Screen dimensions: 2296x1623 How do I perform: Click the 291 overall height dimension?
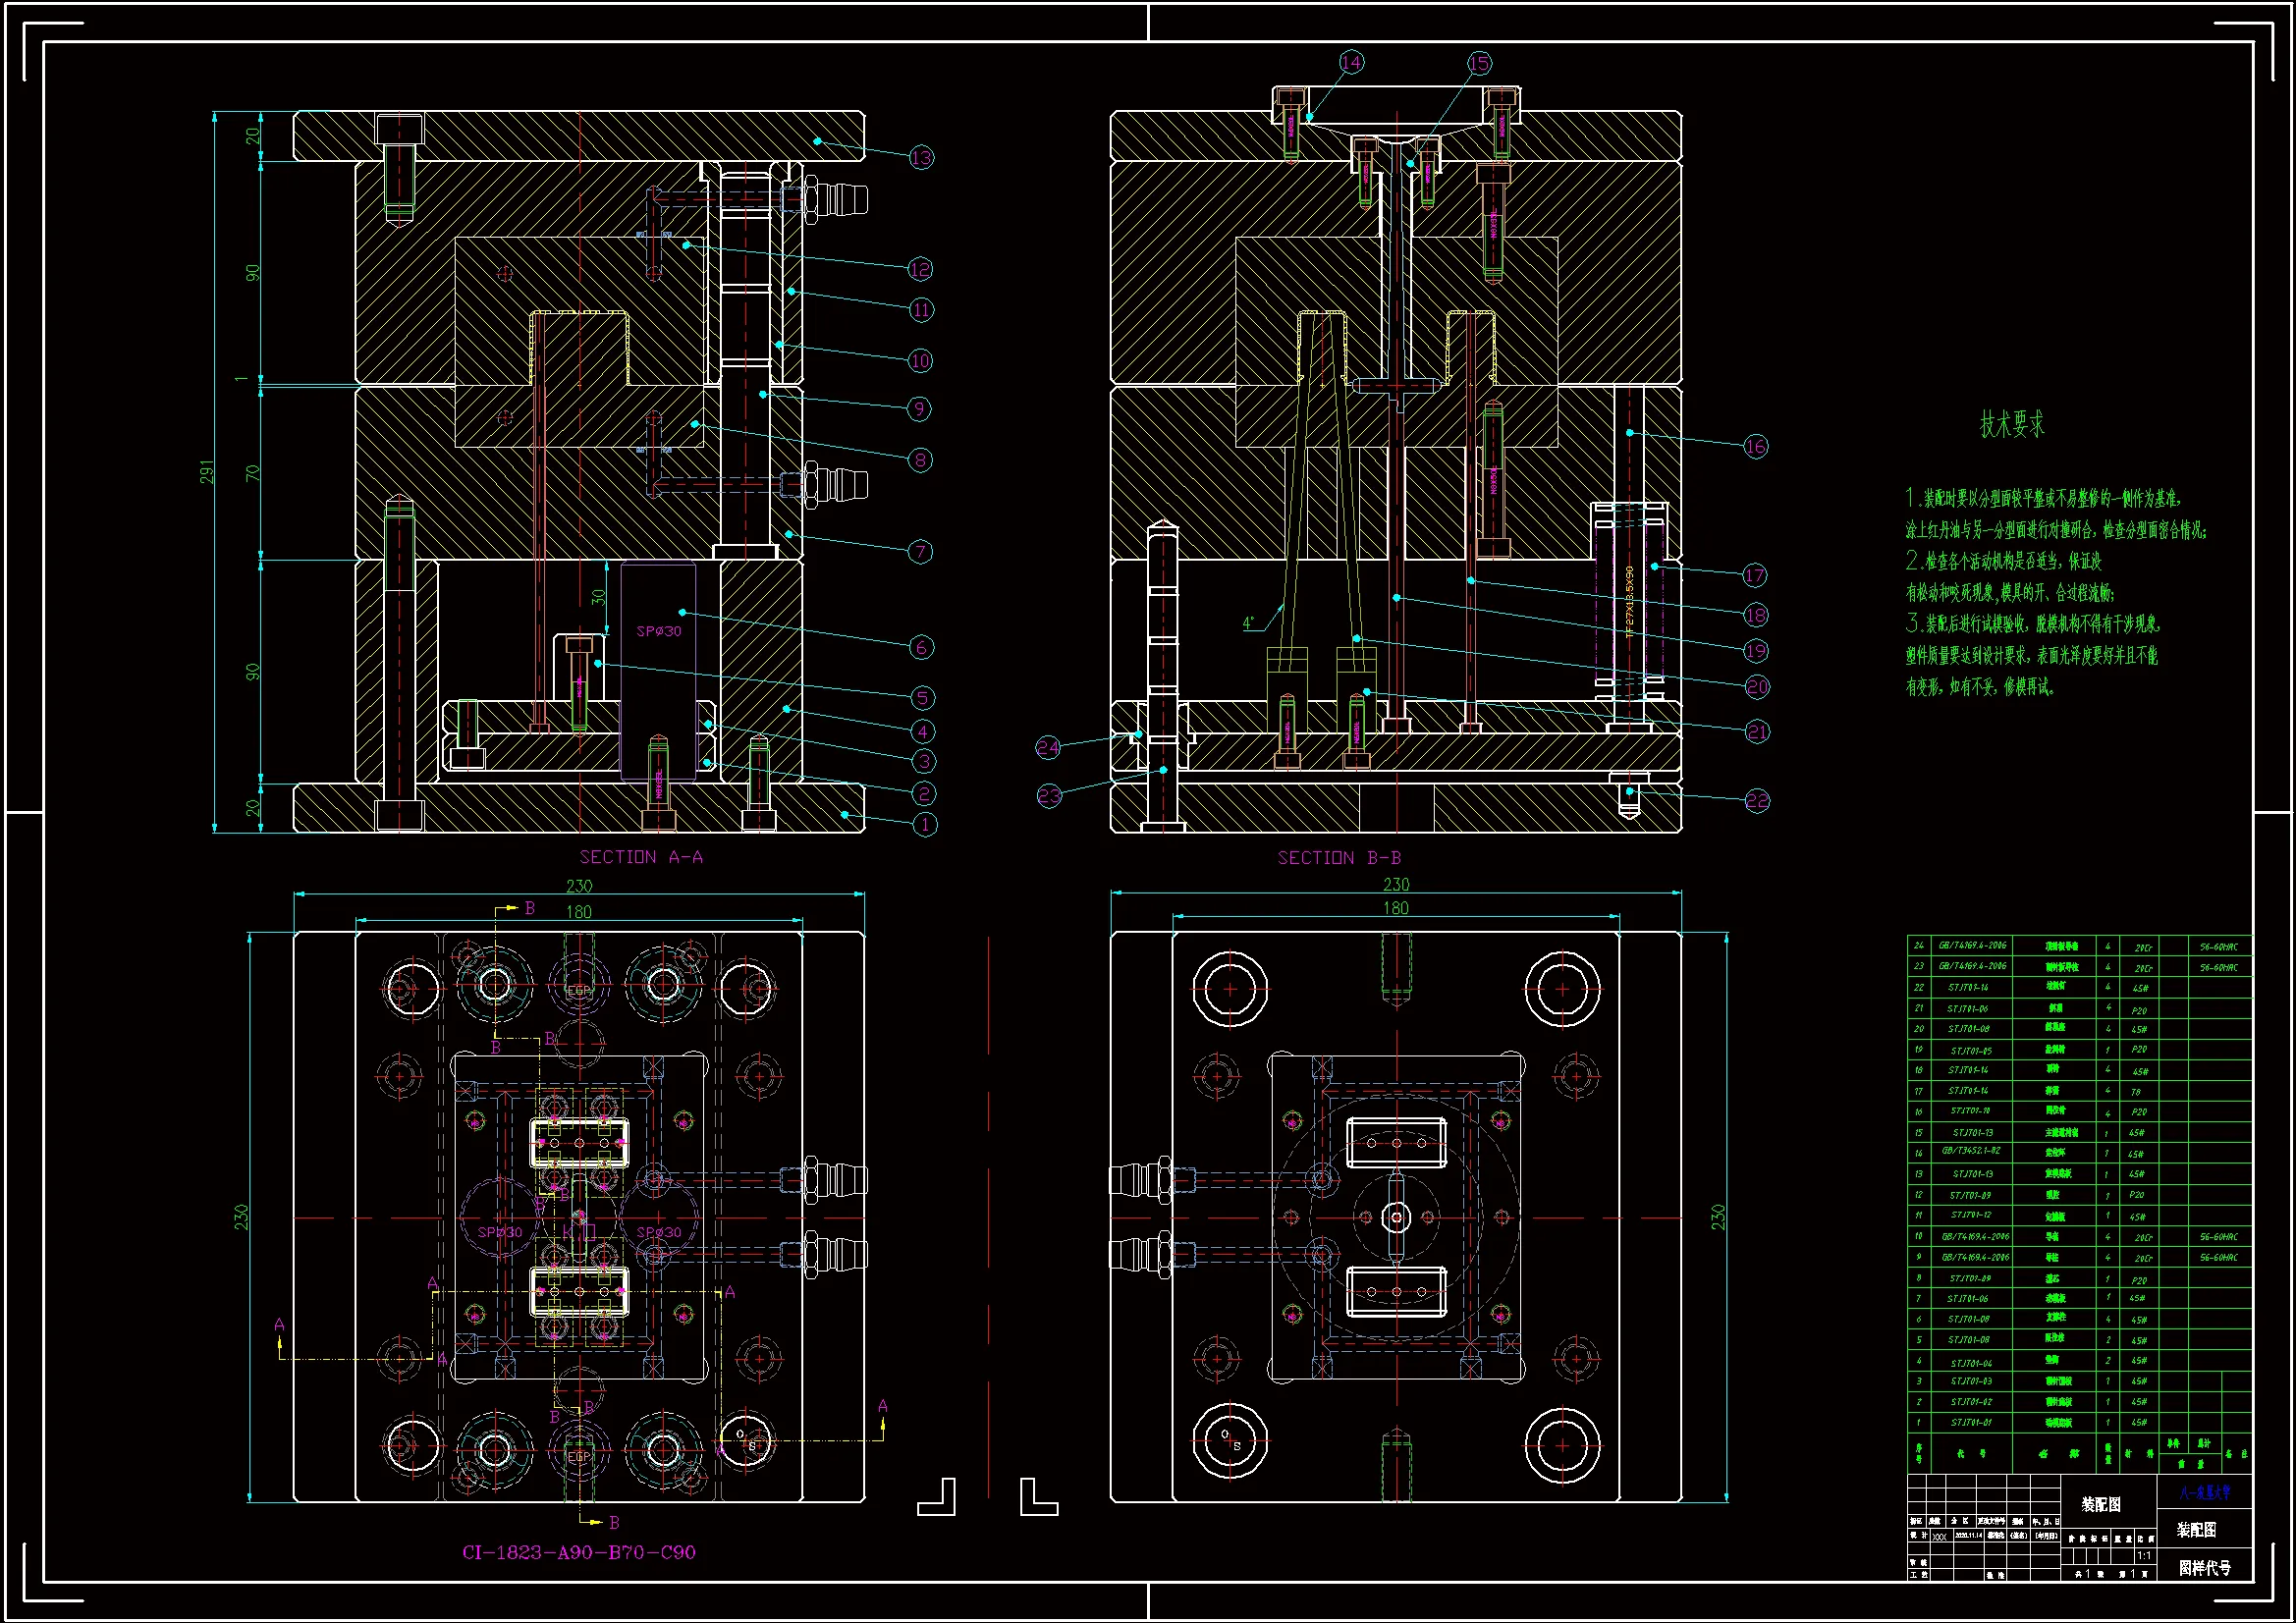tap(207, 472)
